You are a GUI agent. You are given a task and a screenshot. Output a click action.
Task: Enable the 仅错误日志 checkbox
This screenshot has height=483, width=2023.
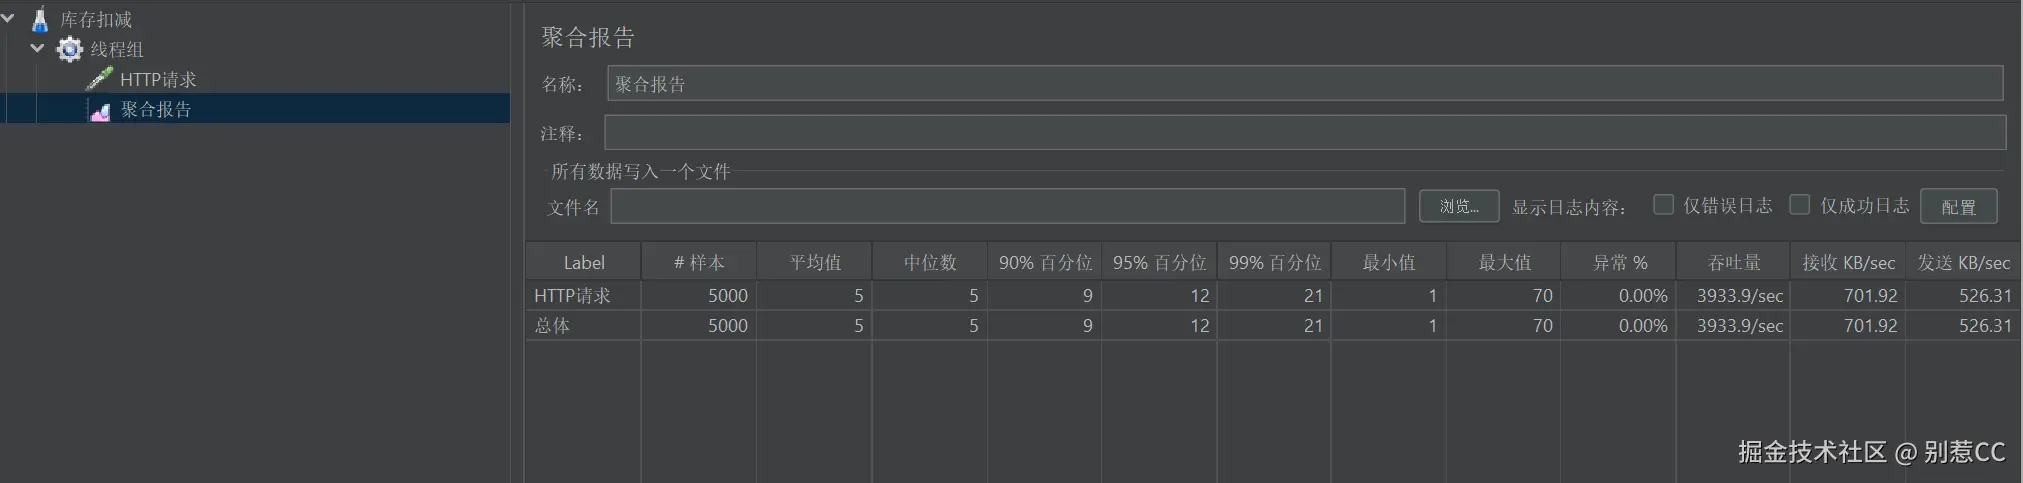pos(1663,205)
